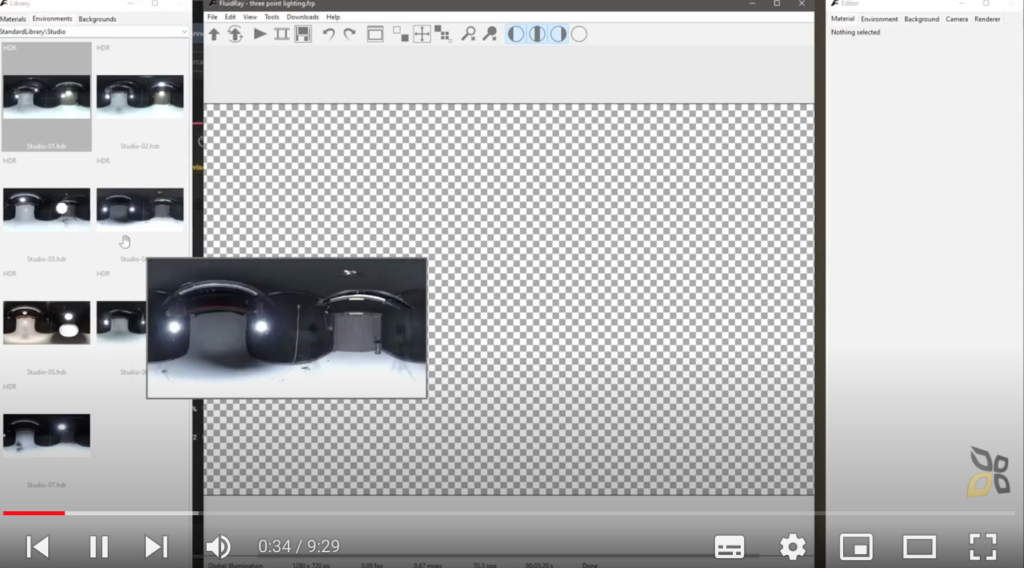Click the first magnifier pick icon
Image resolution: width=1024 pixels, height=568 pixels.
[x=468, y=34]
